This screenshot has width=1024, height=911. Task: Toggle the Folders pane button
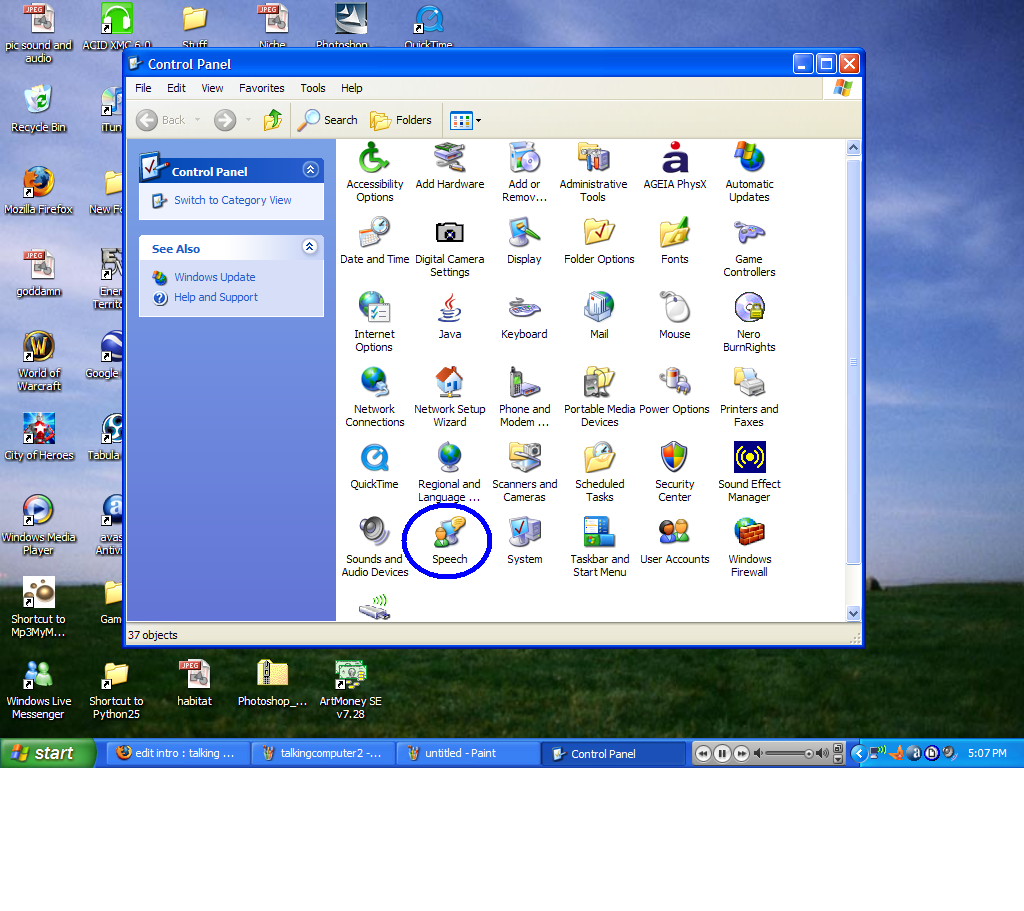pos(401,120)
